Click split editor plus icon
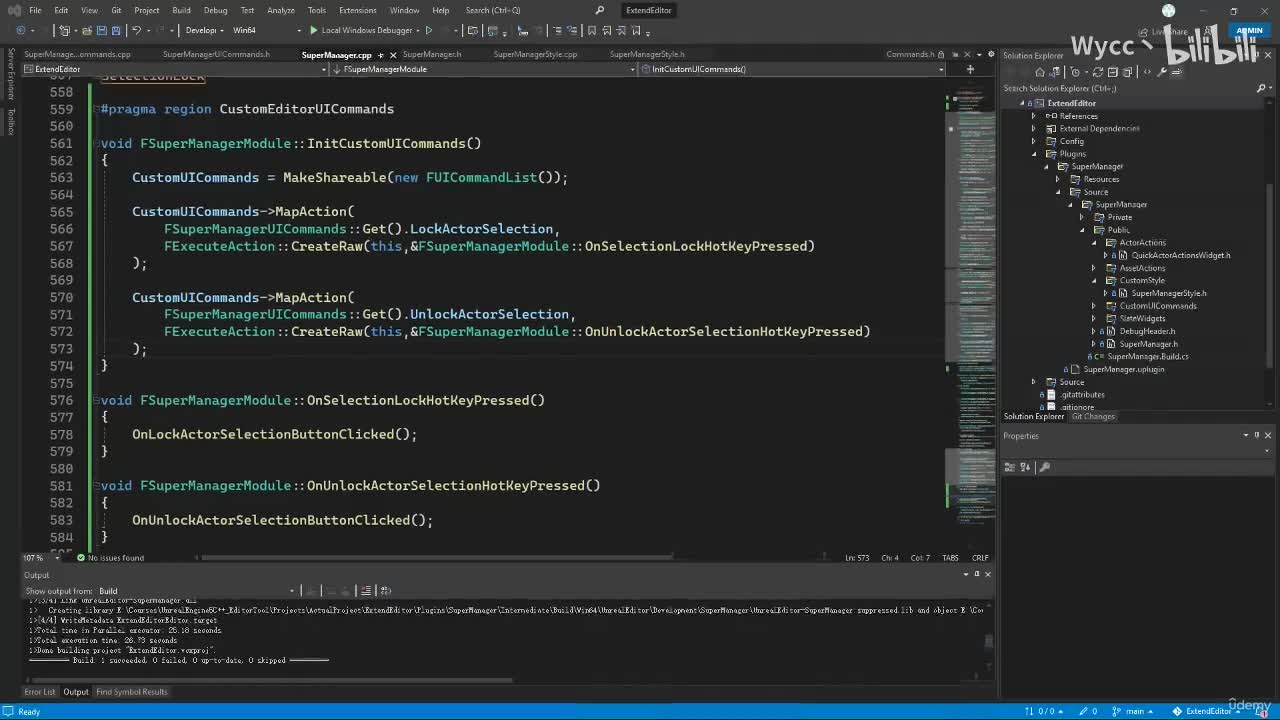The width and height of the screenshot is (1280, 720). pyautogui.click(x=969, y=69)
